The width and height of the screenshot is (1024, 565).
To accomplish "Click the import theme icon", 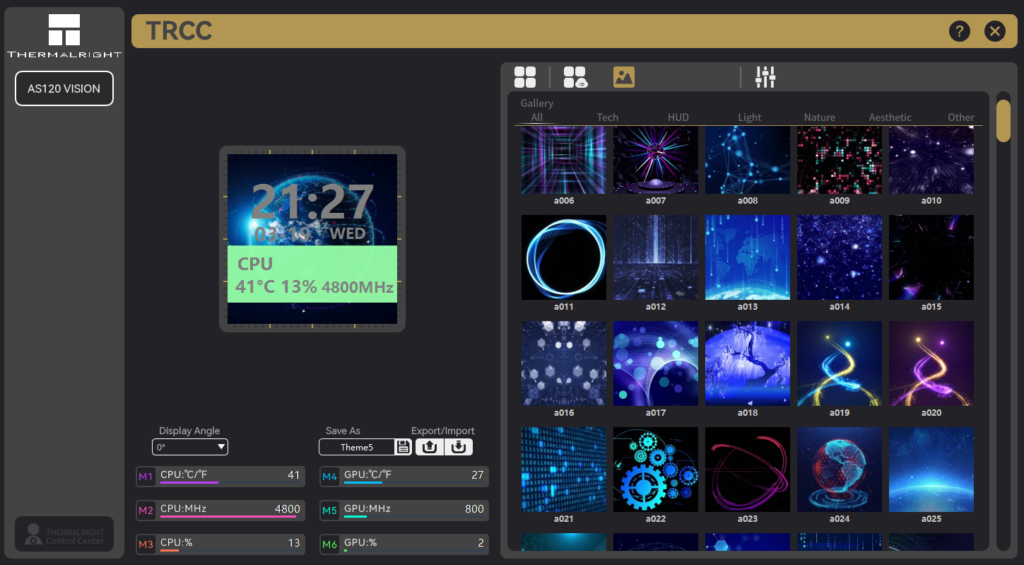I will coord(458,447).
